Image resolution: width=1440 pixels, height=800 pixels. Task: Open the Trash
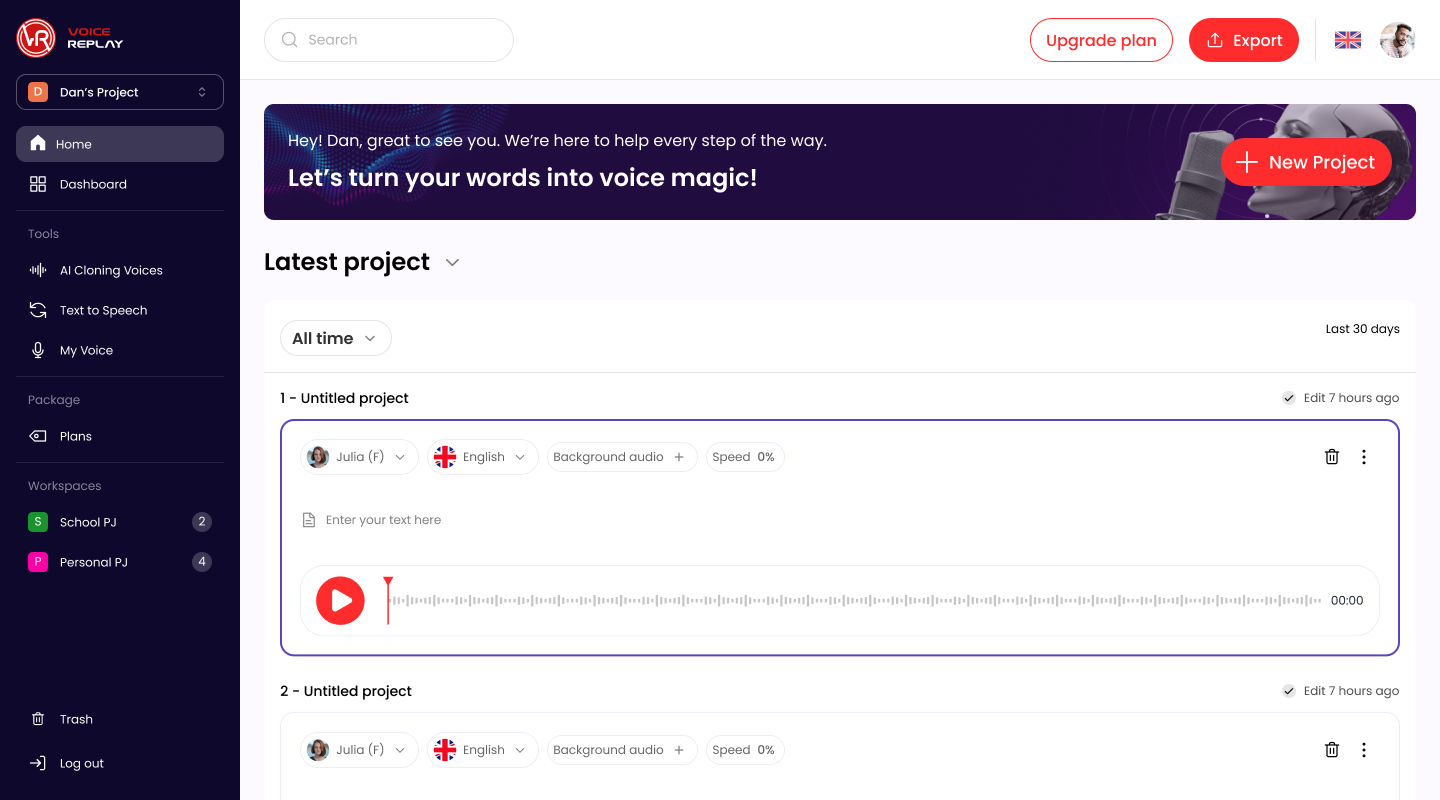[x=74, y=719]
